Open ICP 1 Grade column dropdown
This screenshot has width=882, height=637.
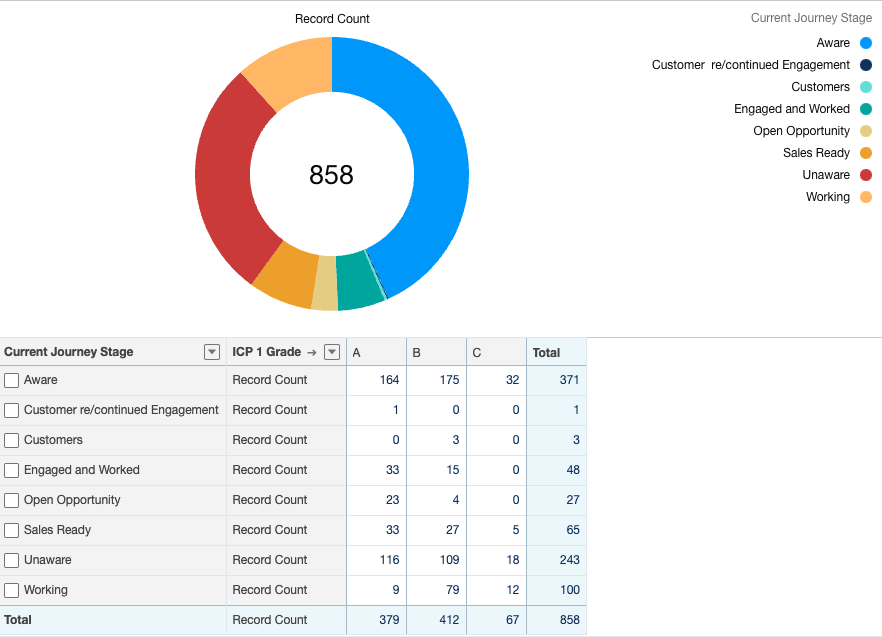click(332, 352)
